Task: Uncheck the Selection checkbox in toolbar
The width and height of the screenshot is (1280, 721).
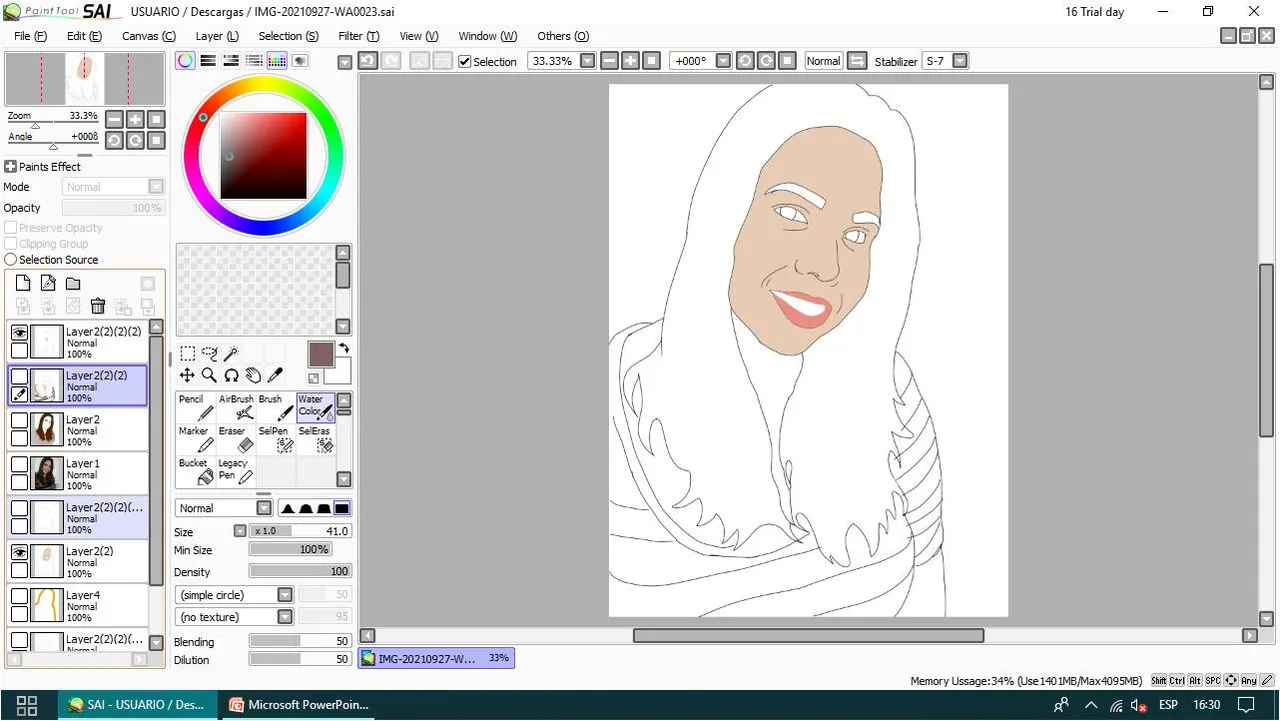Action: click(465, 62)
